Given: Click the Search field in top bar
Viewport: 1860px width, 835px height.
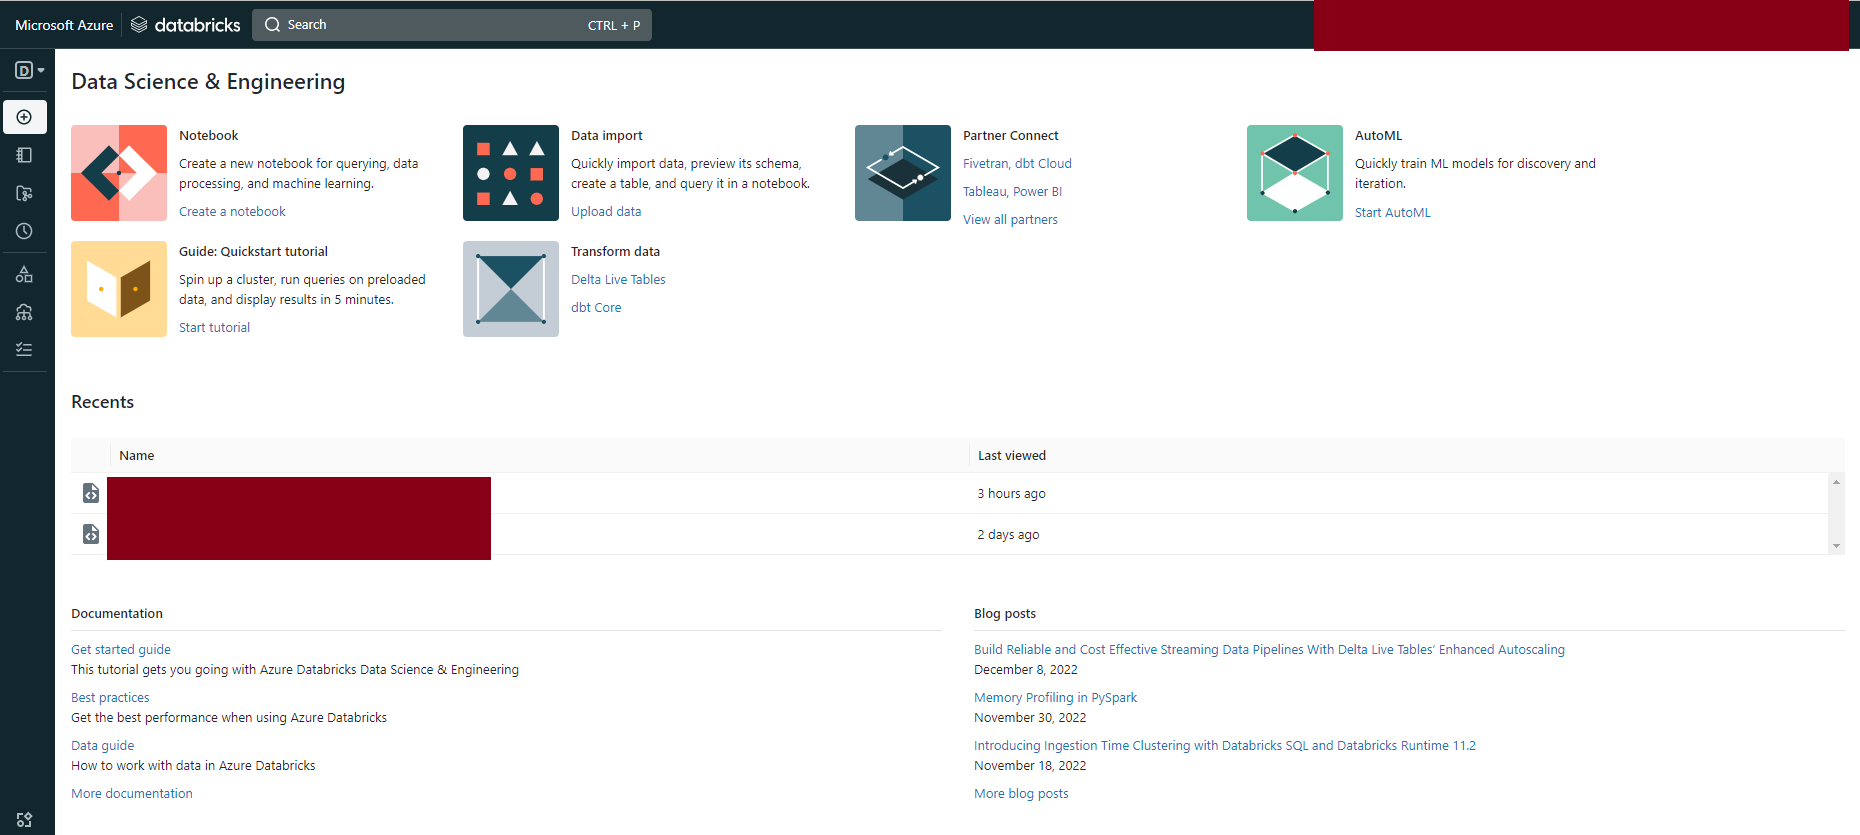Looking at the screenshot, I should tap(452, 25).
